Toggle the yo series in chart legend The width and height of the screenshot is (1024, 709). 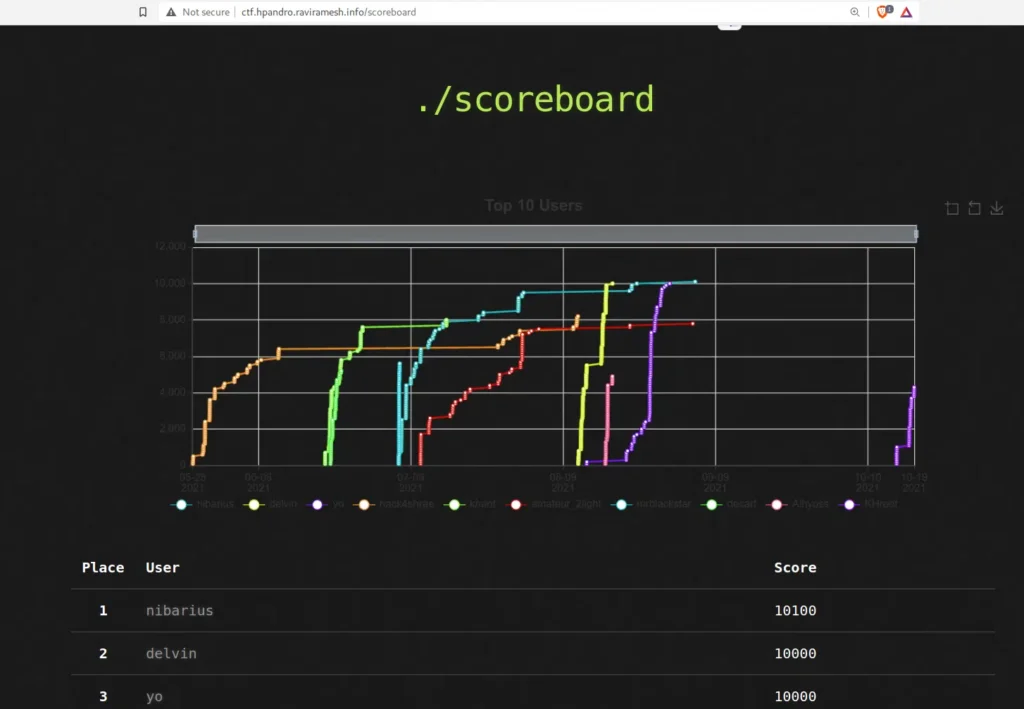(x=325, y=504)
